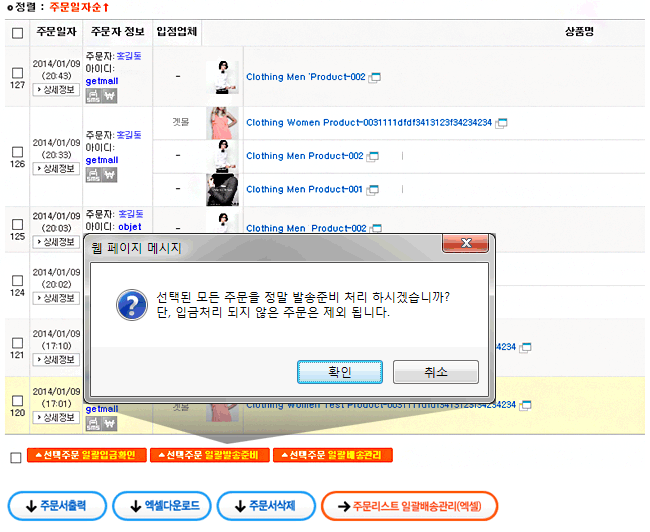Expand 상세정보 for order 126

(x=56, y=169)
